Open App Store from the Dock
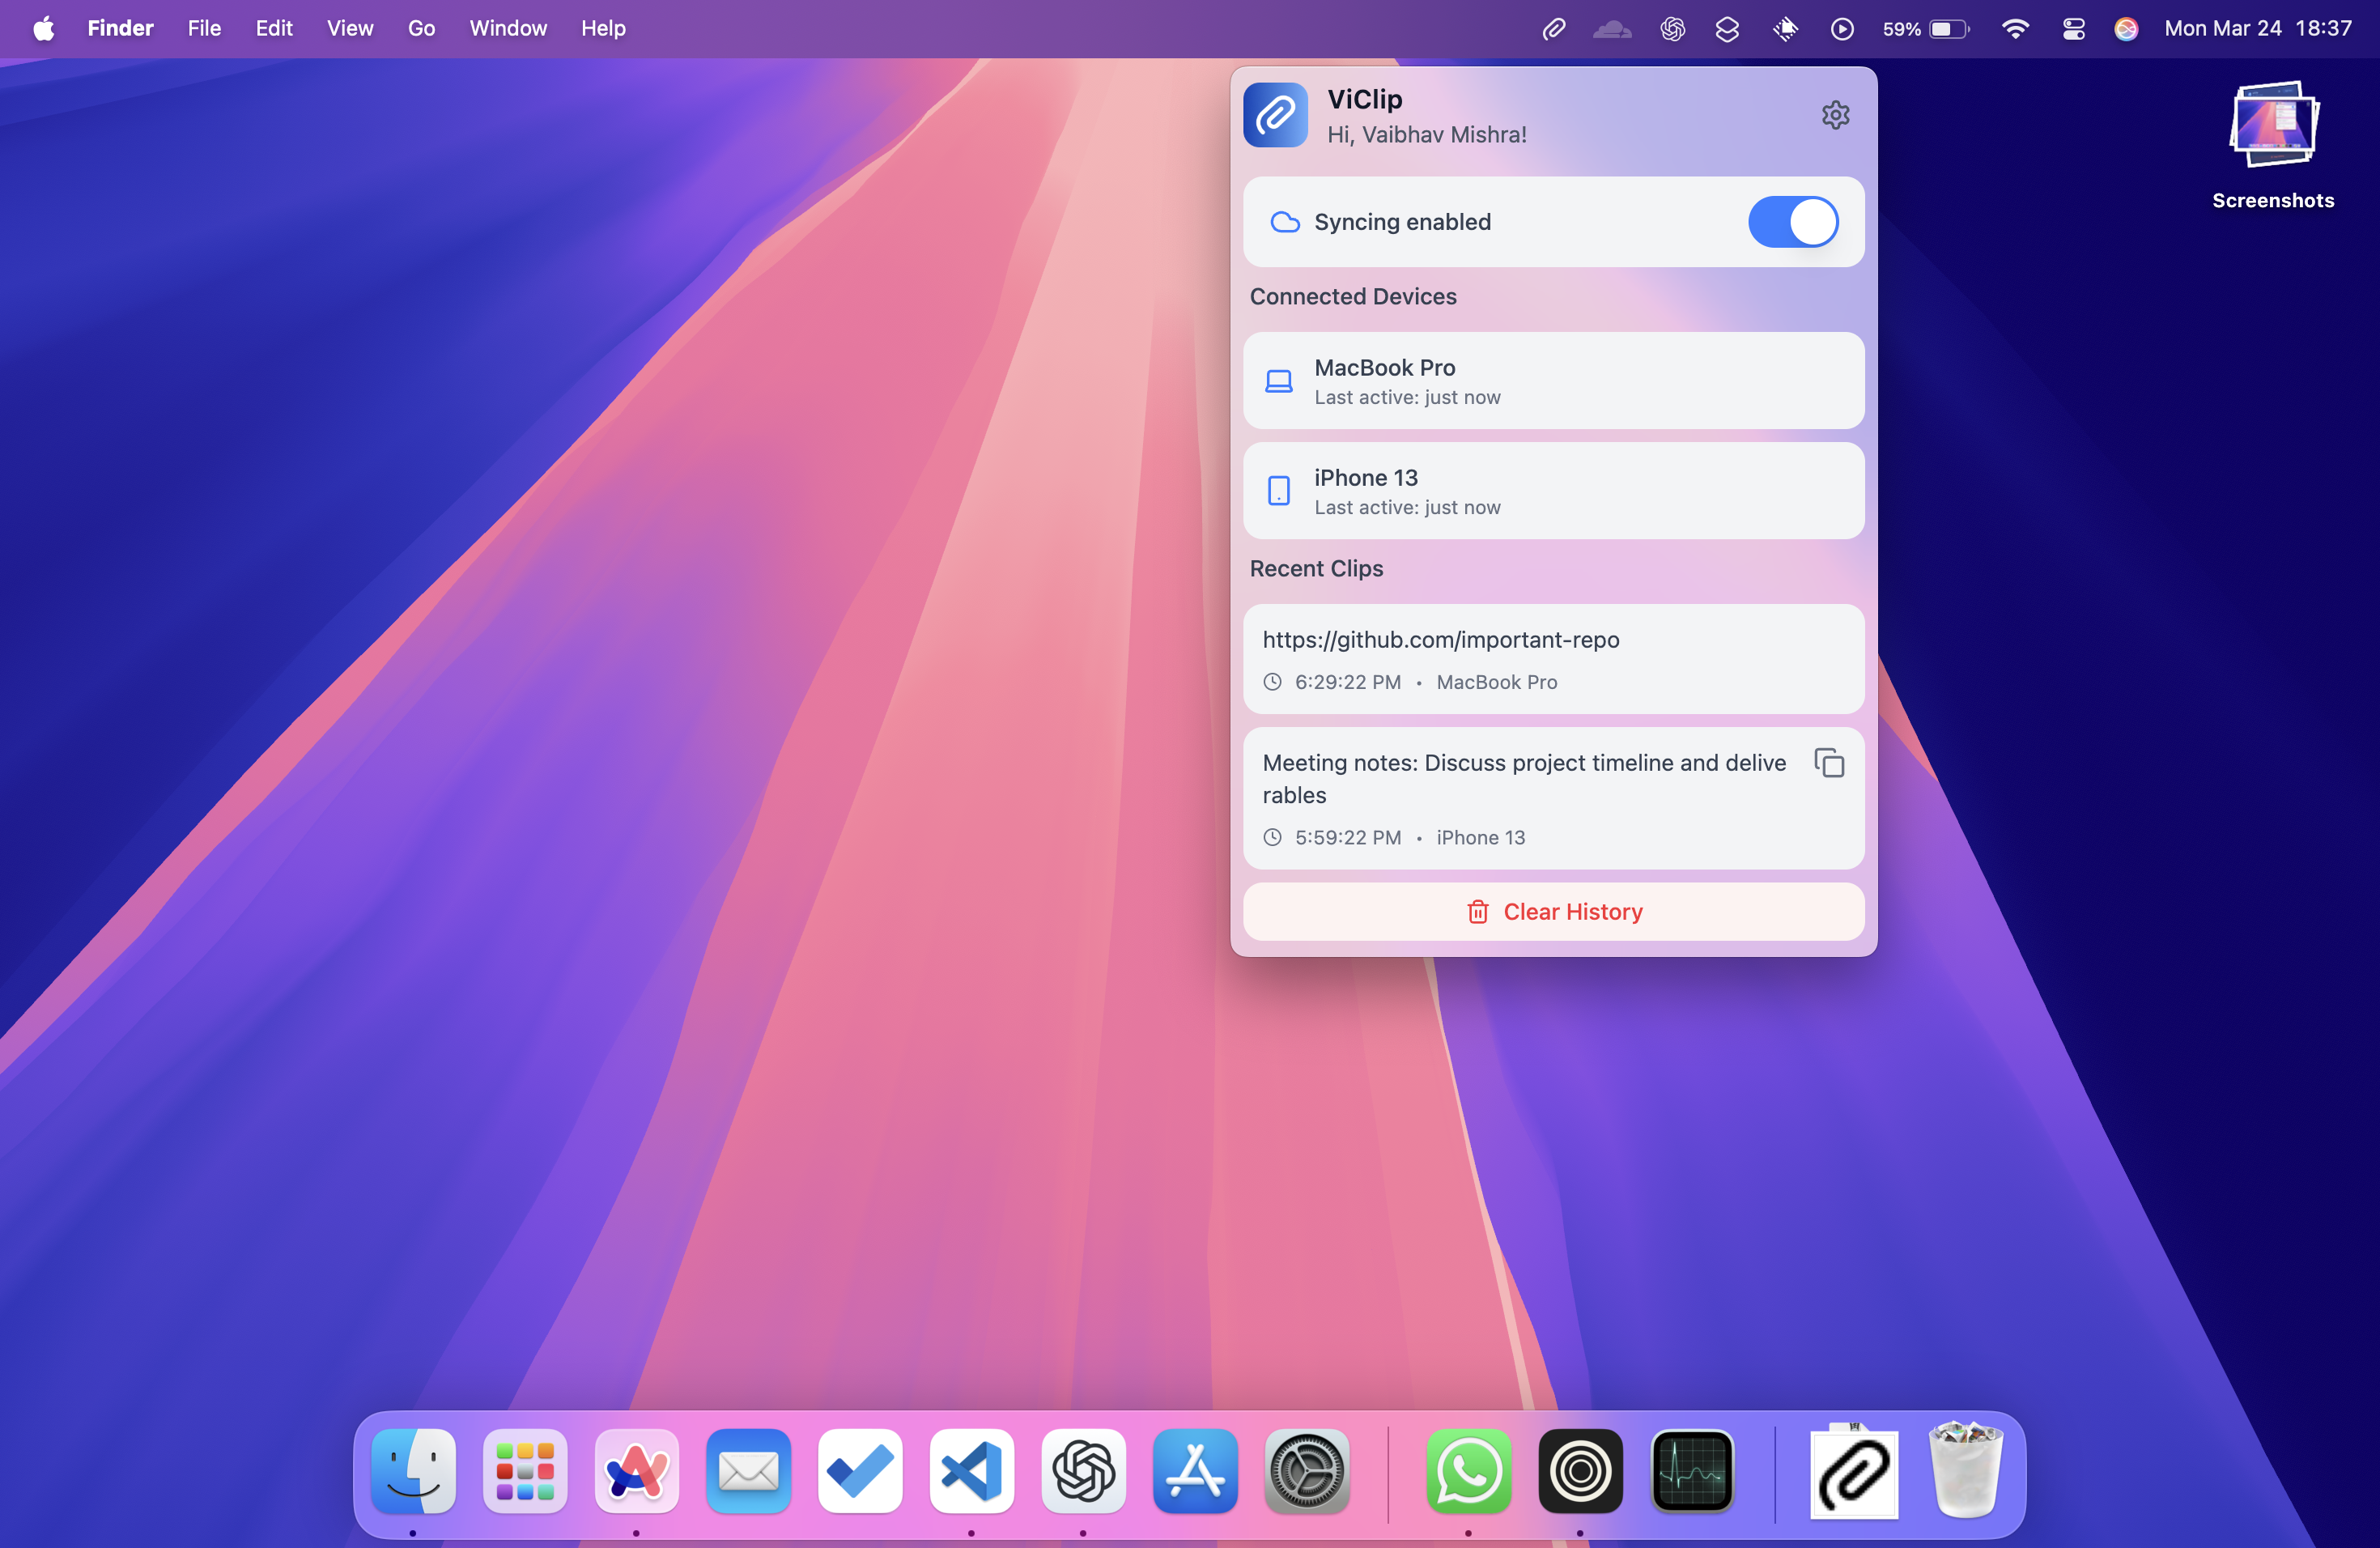 tap(1195, 1471)
